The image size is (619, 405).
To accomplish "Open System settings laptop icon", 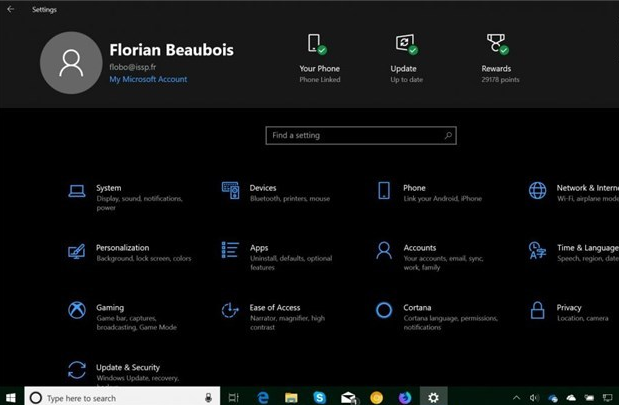I will pos(77,191).
